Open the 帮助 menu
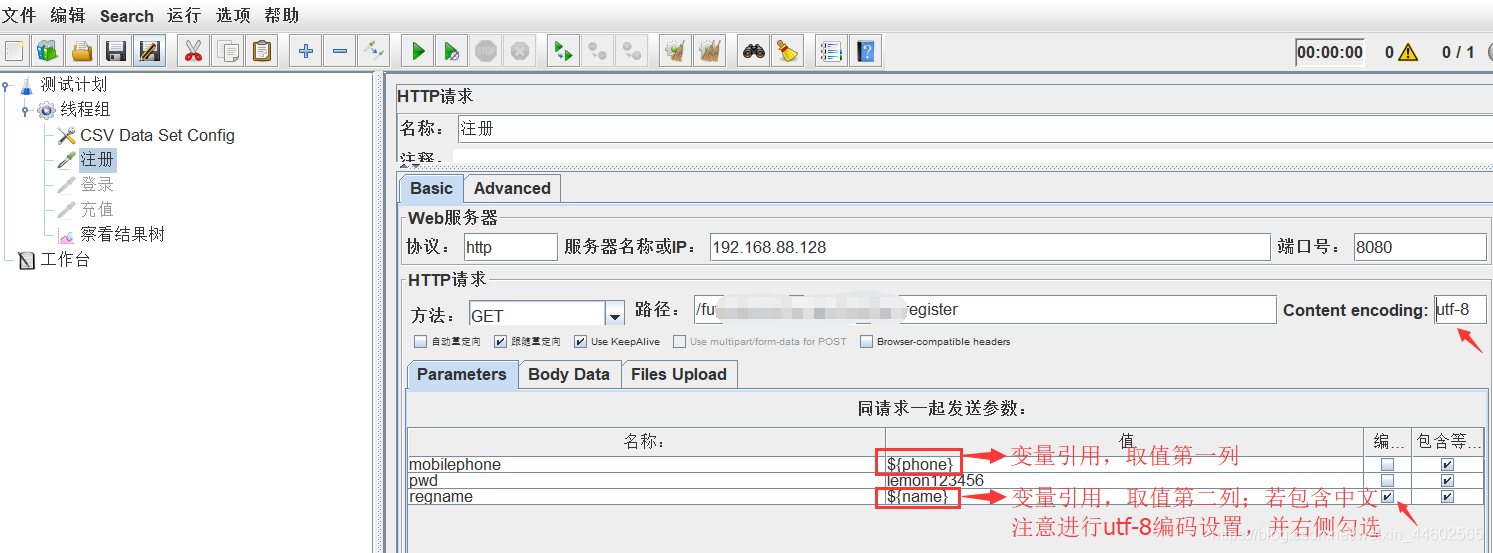Viewport: 1493px width, 553px height. point(281,15)
